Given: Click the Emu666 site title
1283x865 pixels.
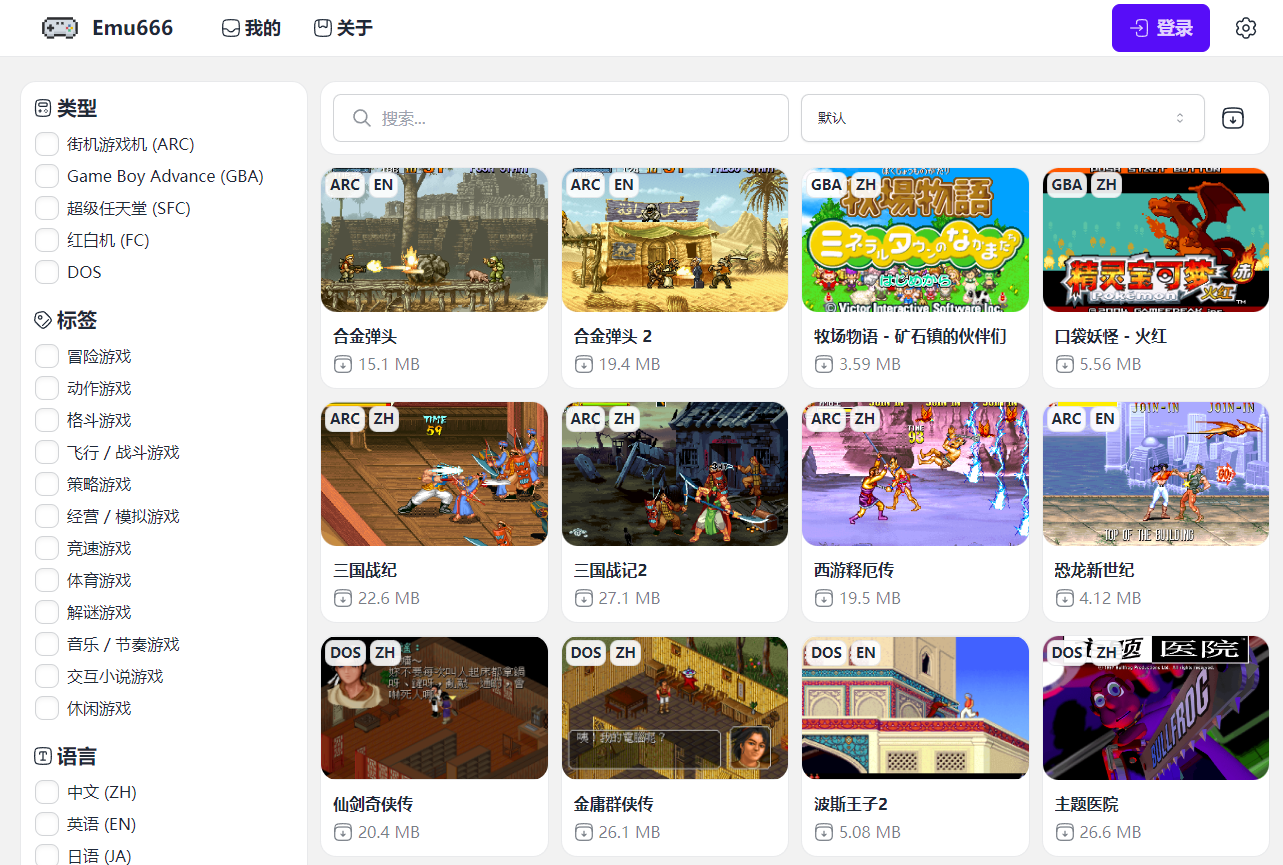Looking at the screenshot, I should point(133,28).
